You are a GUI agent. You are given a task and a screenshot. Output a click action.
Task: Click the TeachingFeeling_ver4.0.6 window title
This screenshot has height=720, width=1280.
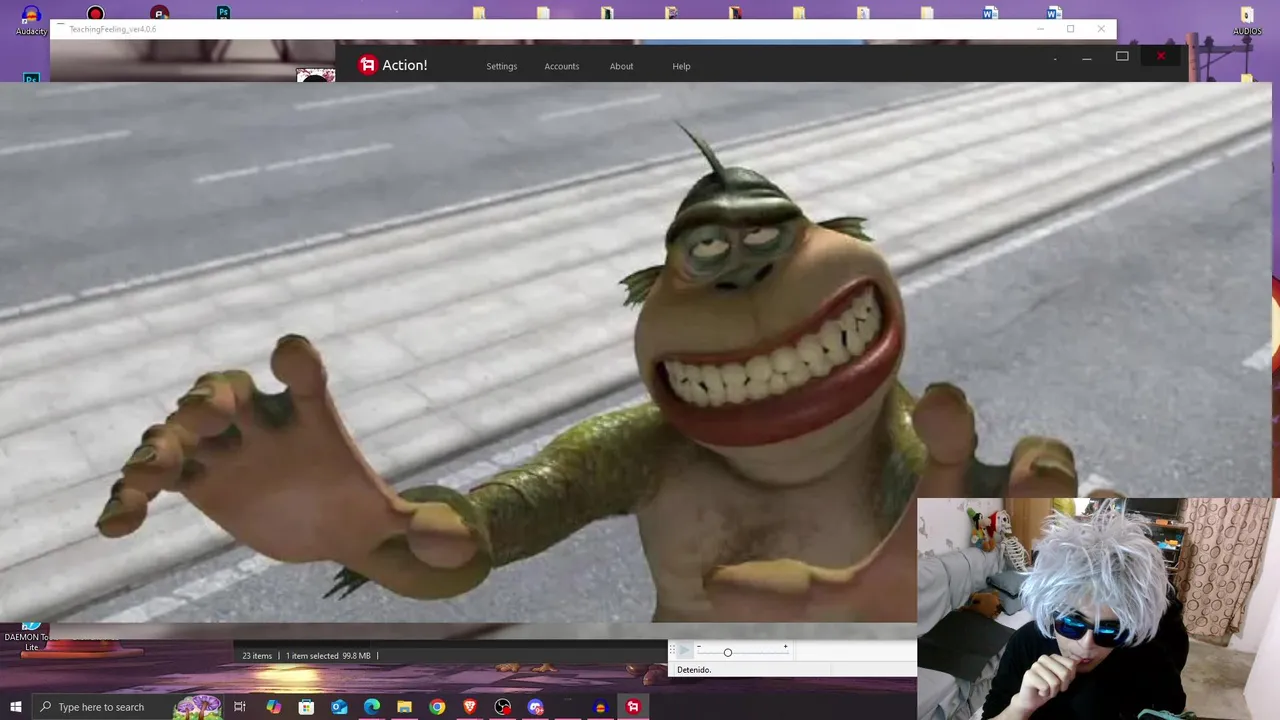click(112, 29)
